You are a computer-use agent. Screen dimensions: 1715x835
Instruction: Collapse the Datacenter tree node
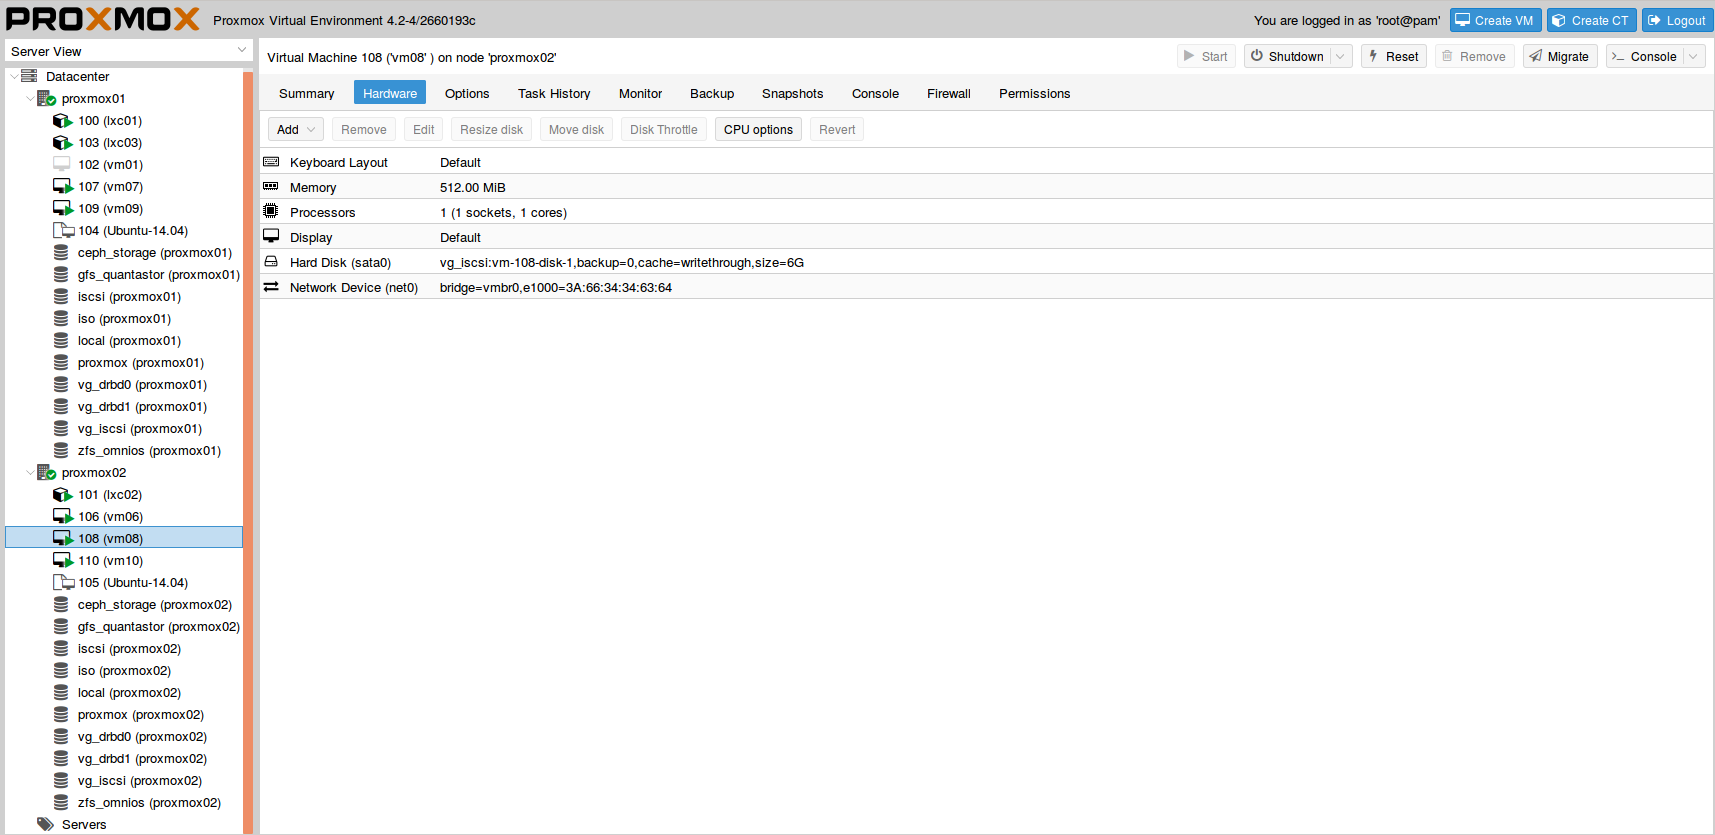point(13,77)
